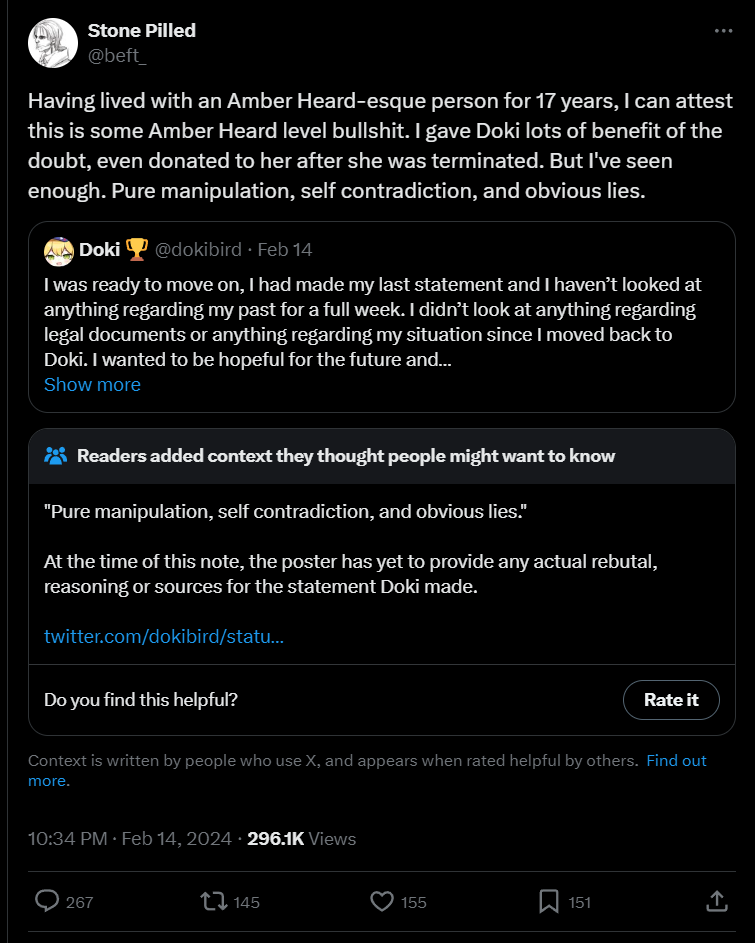The width and height of the screenshot is (755, 943).
Task: Click the Feb 14 date on quoted tweet
Action: [x=285, y=250]
